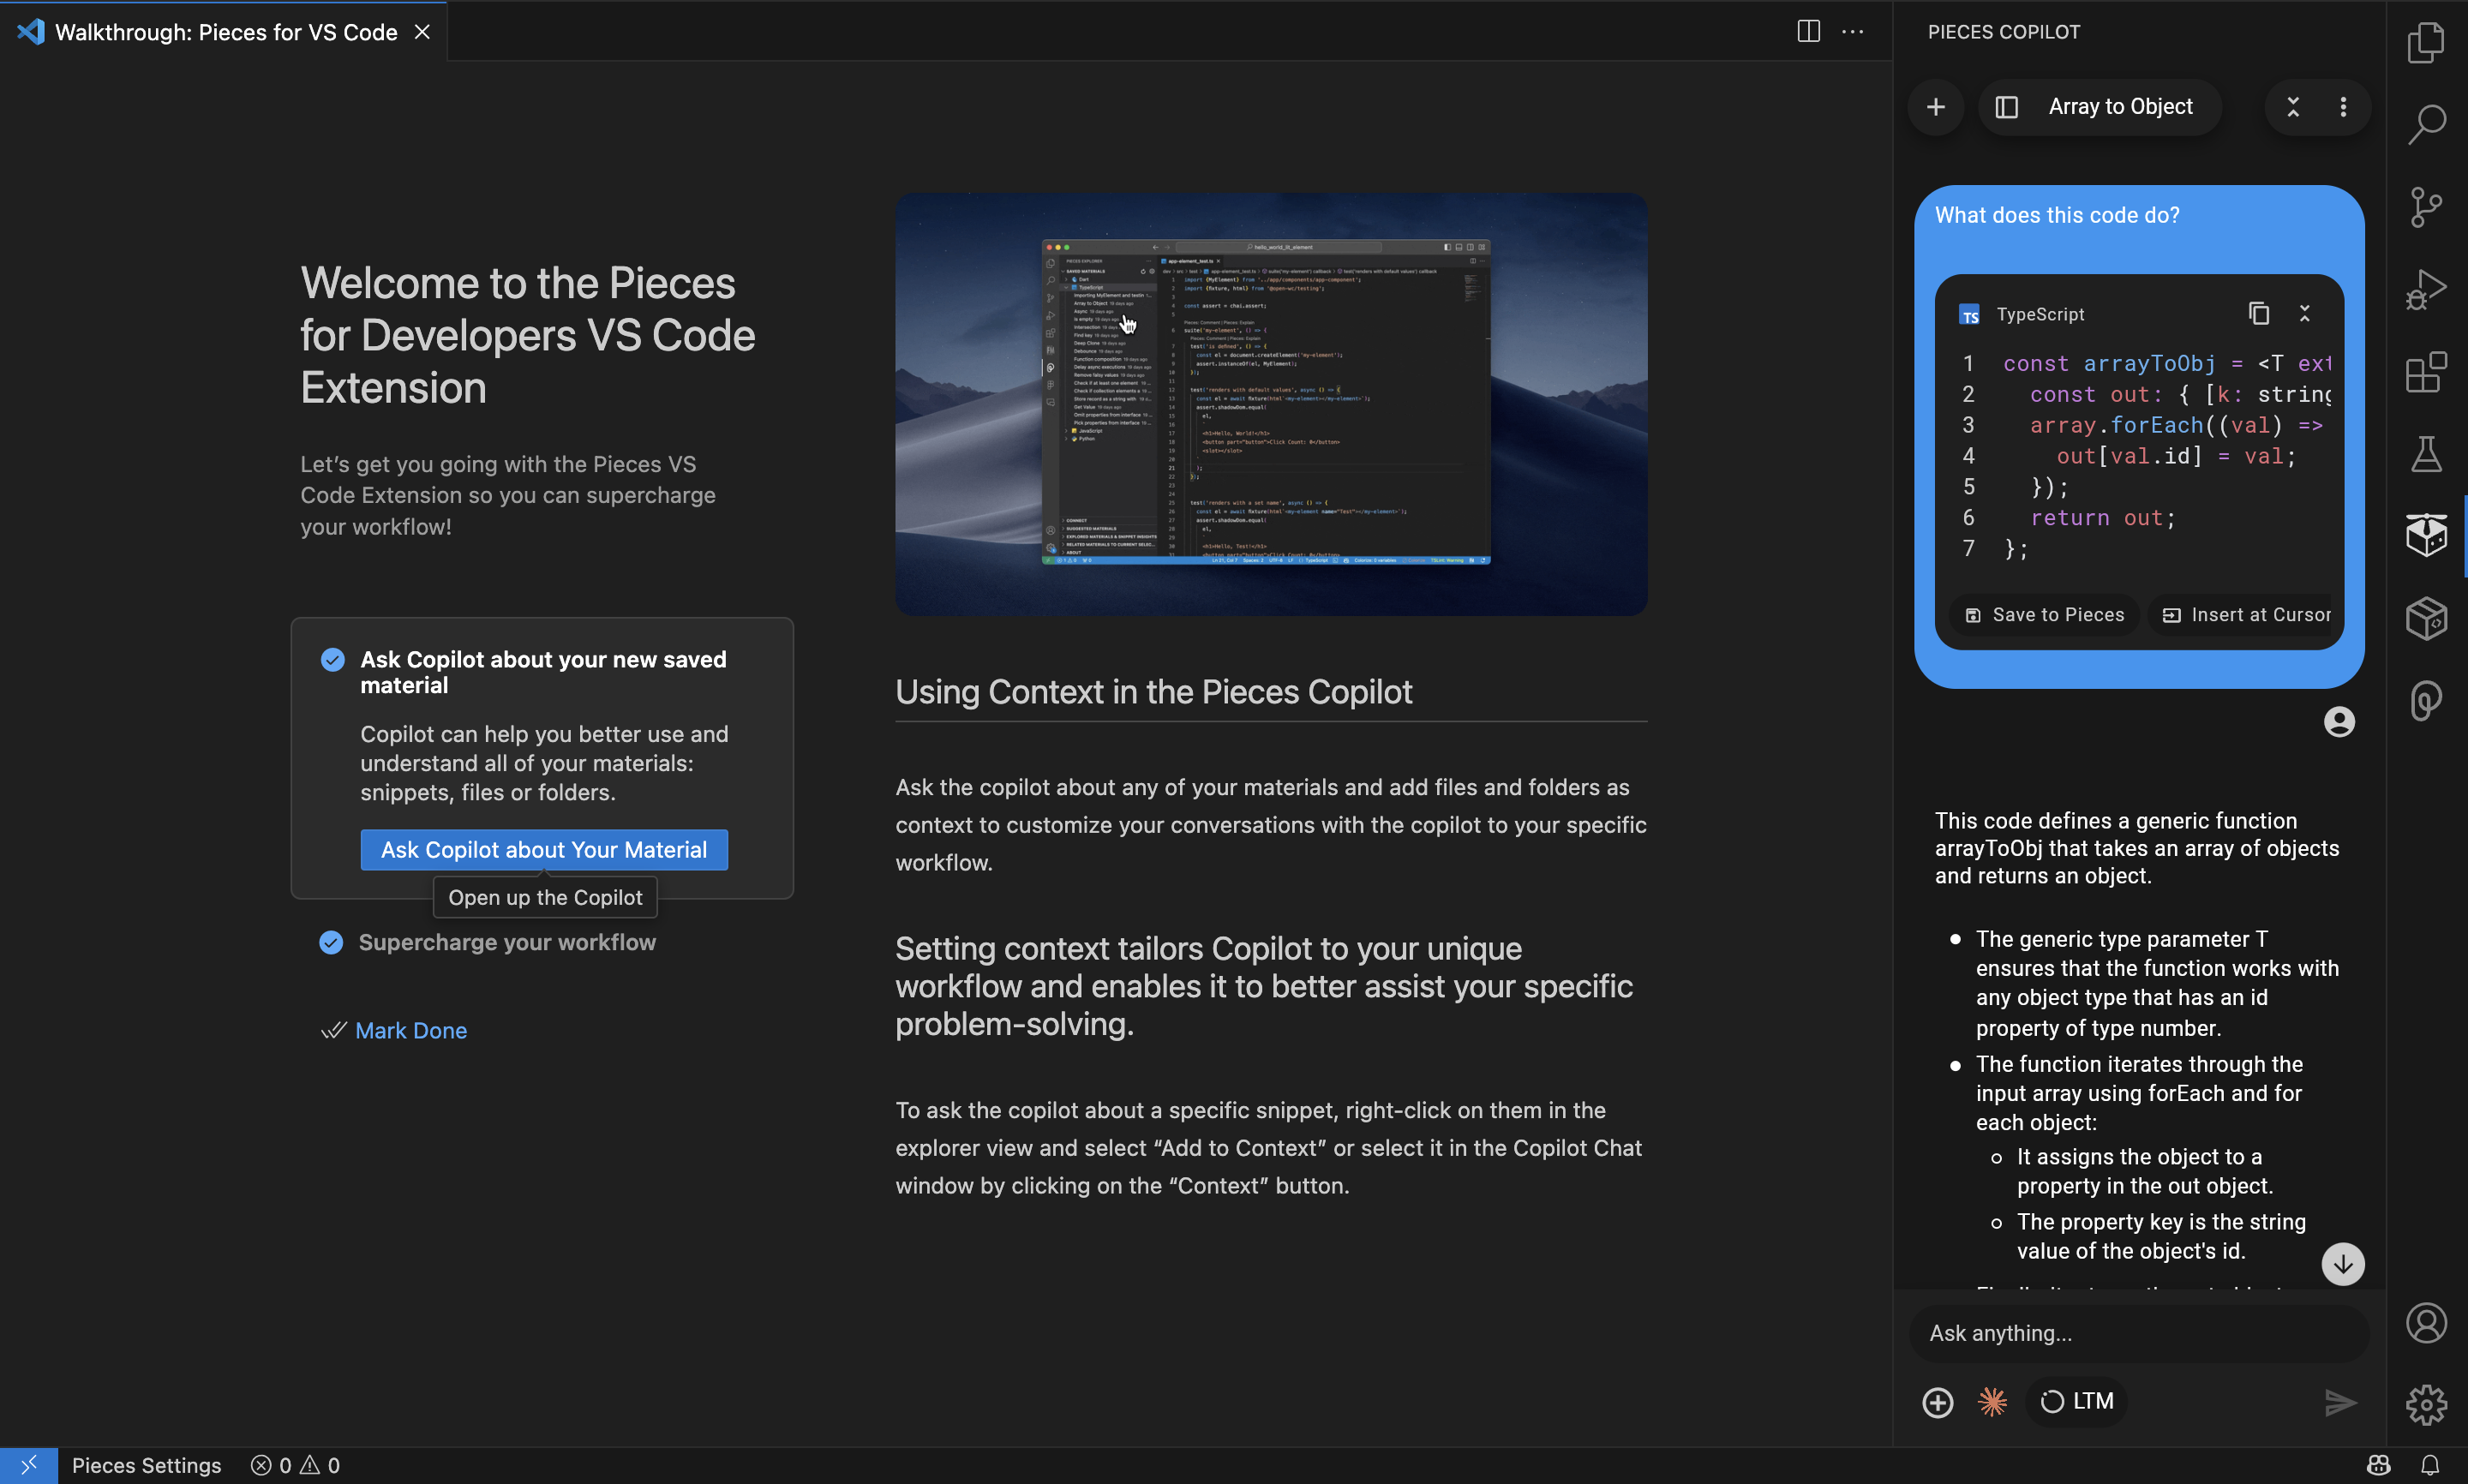Click the Array to Object chat title
2468x1484 pixels.
coord(2120,107)
